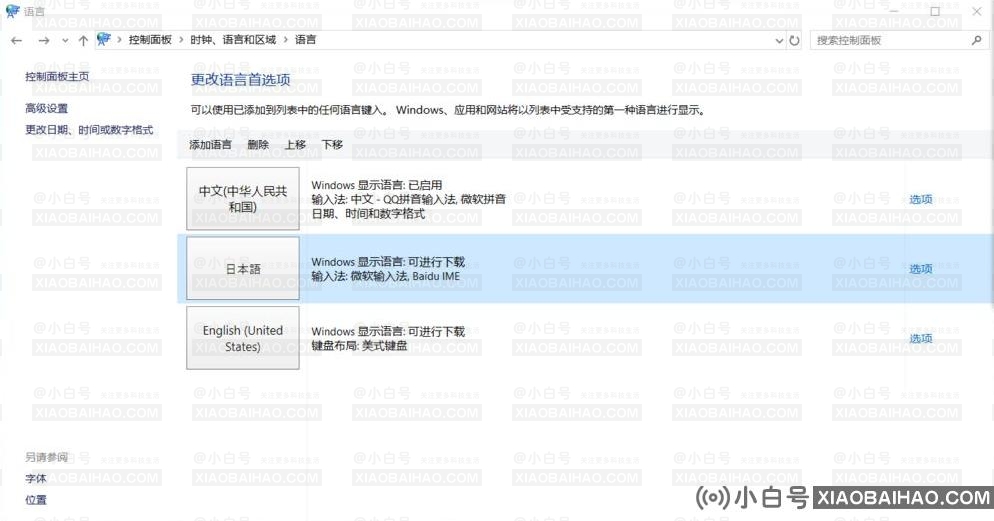Click 删除 to remove the language
Viewport: 994px width, 521px height.
(x=258, y=145)
